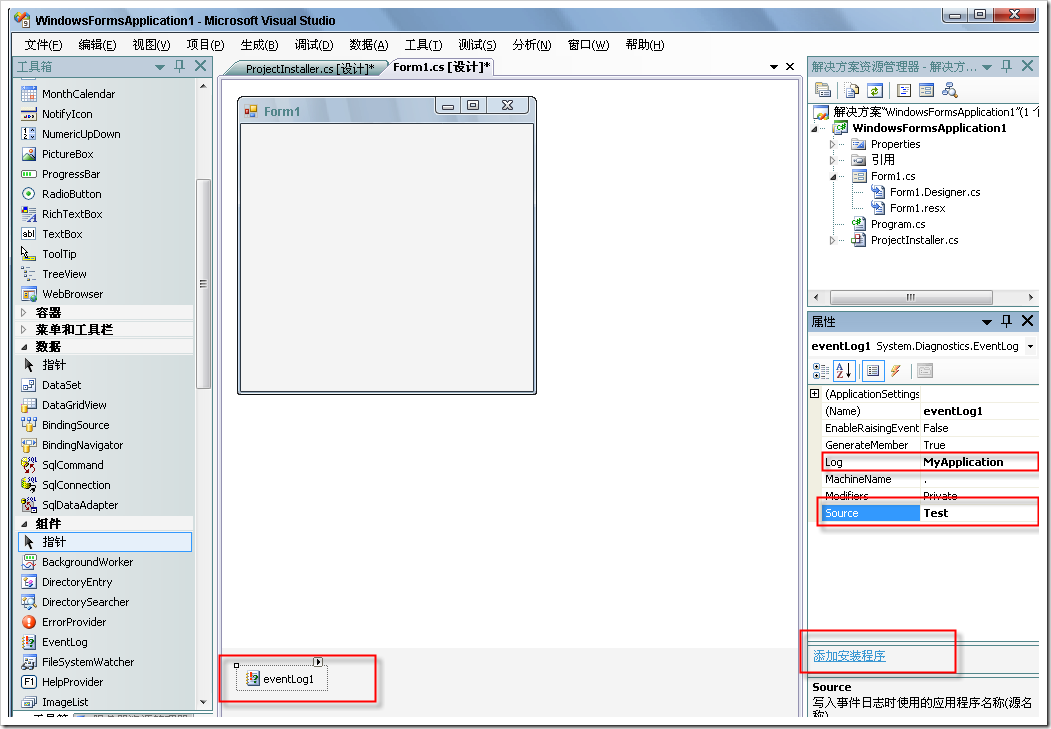Viewport: 1051px width, 729px height.
Task: Choose the BackgroundWorker component
Action: (88, 562)
